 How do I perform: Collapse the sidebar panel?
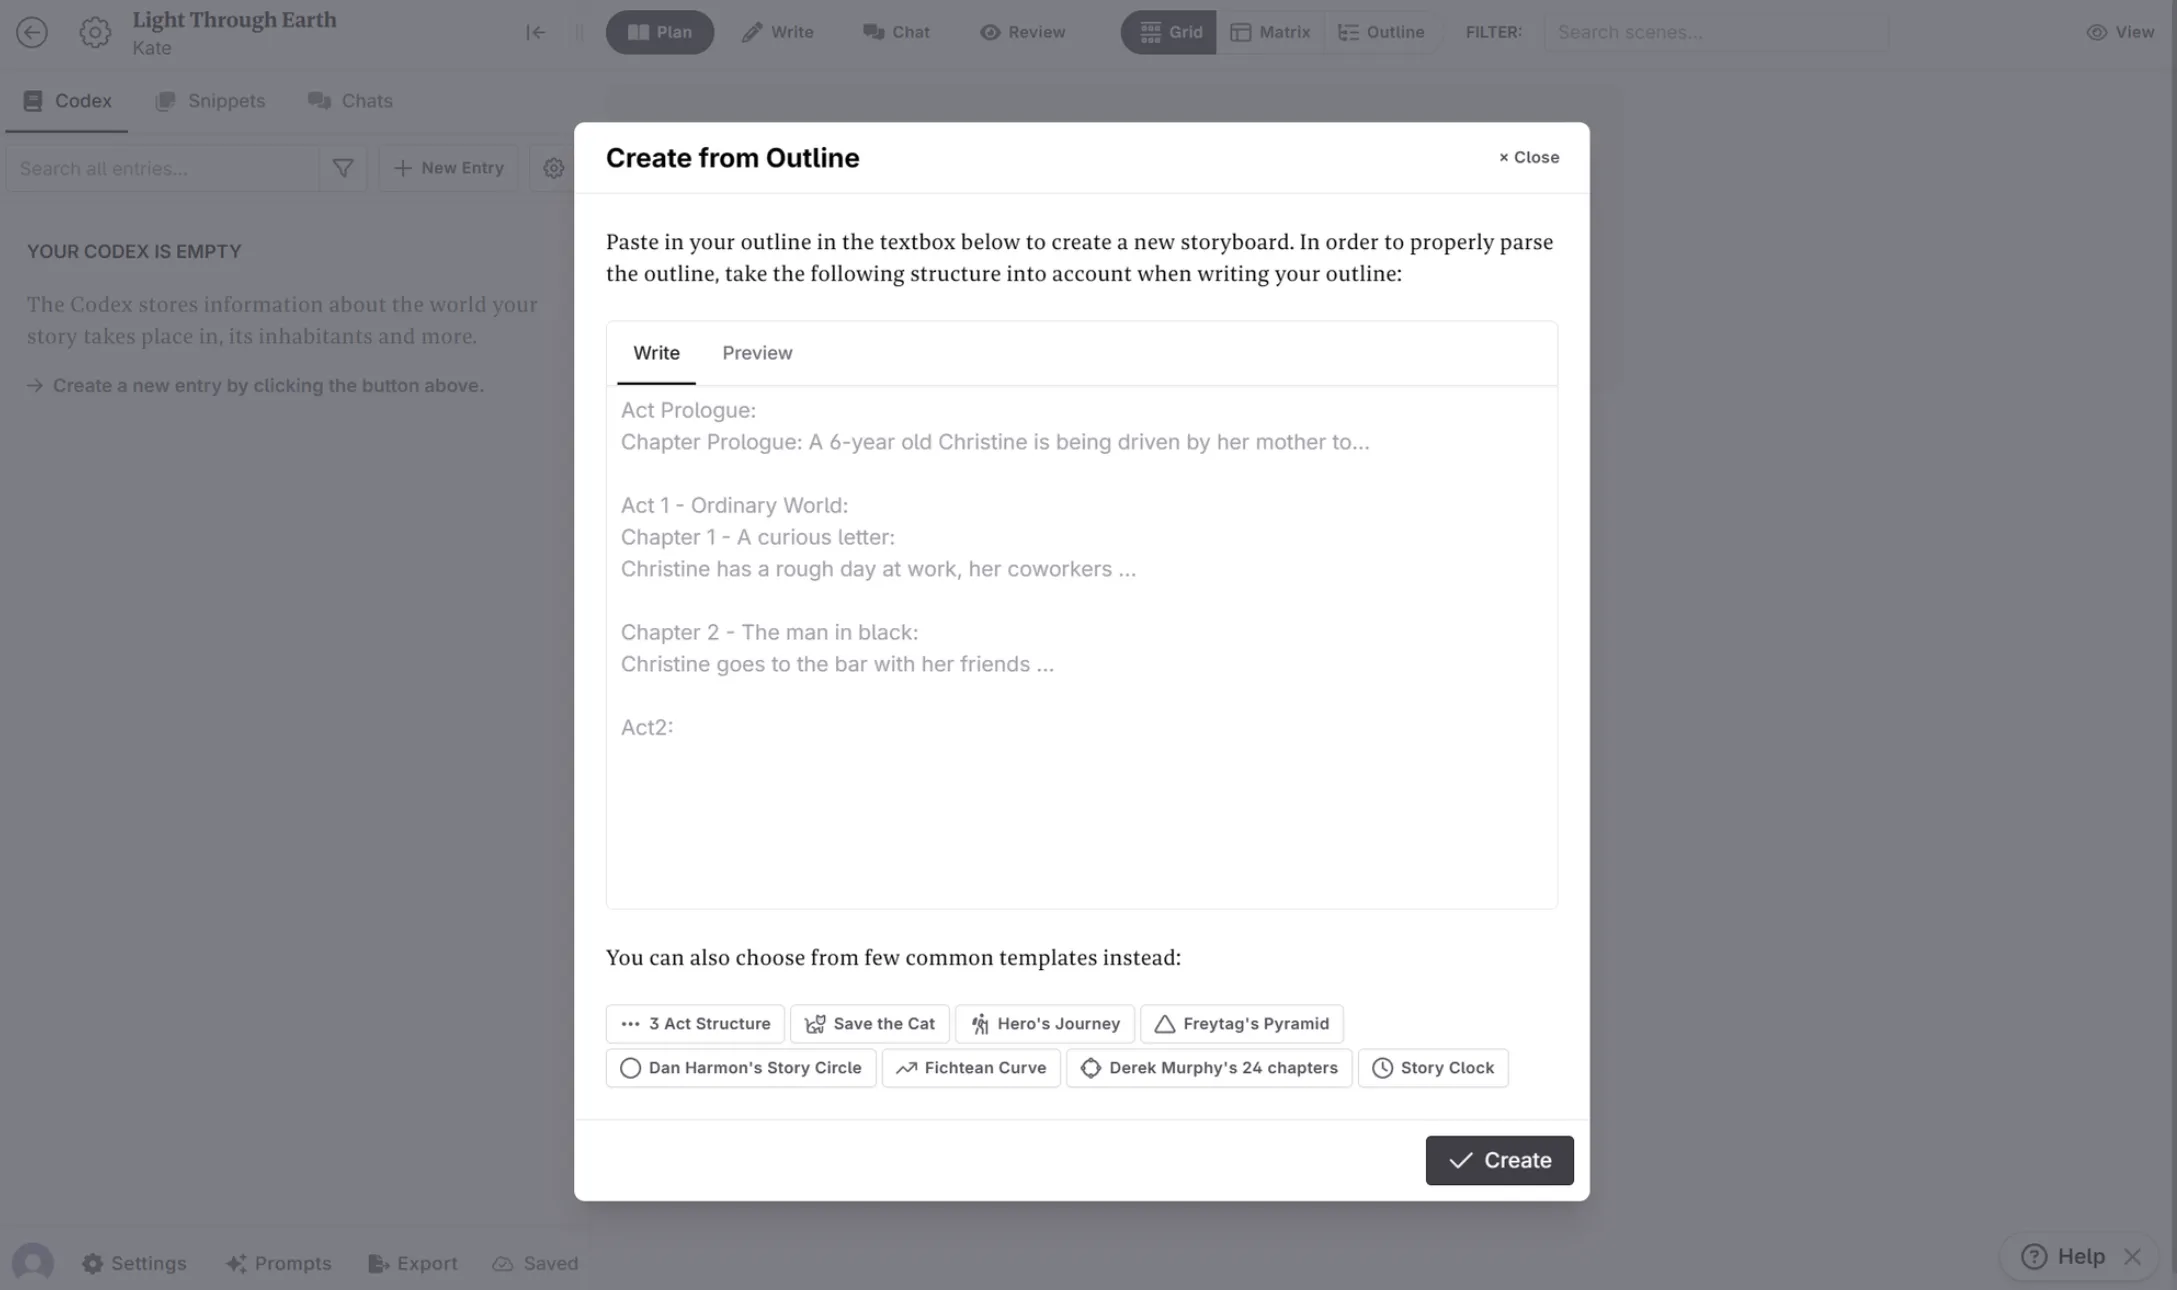coord(536,32)
